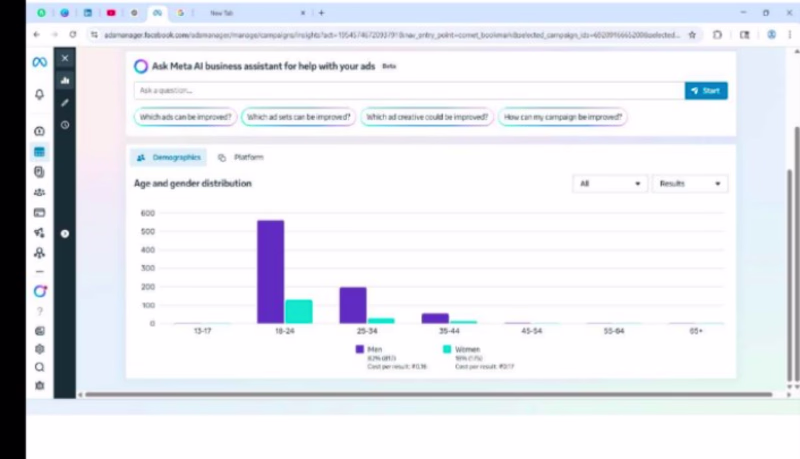Choose 'Which ad creative could be improved?' suggestion
800x459 pixels.
(427, 117)
